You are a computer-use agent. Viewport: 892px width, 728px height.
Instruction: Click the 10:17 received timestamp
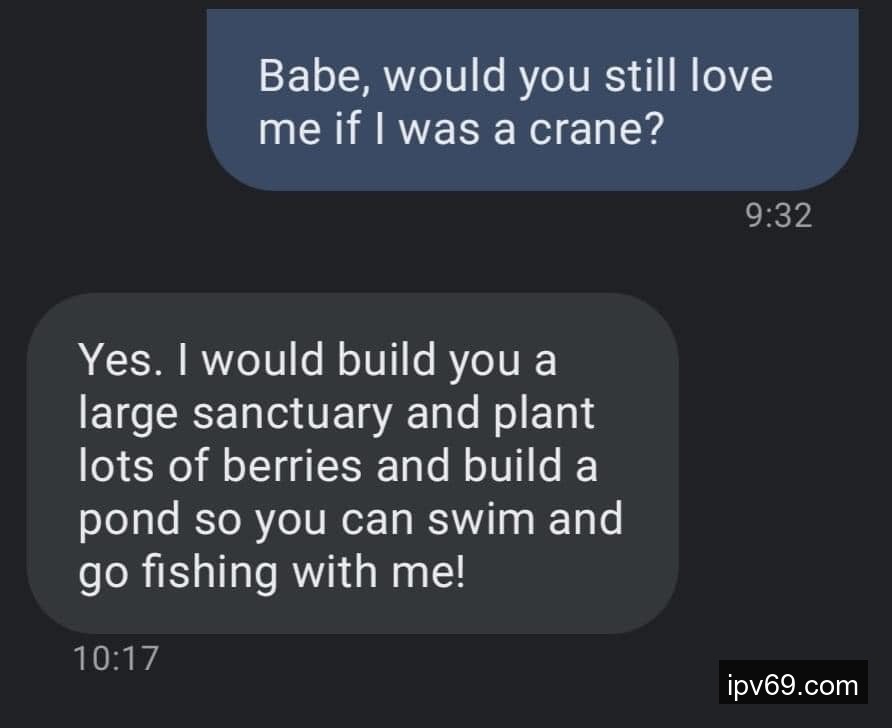point(116,658)
